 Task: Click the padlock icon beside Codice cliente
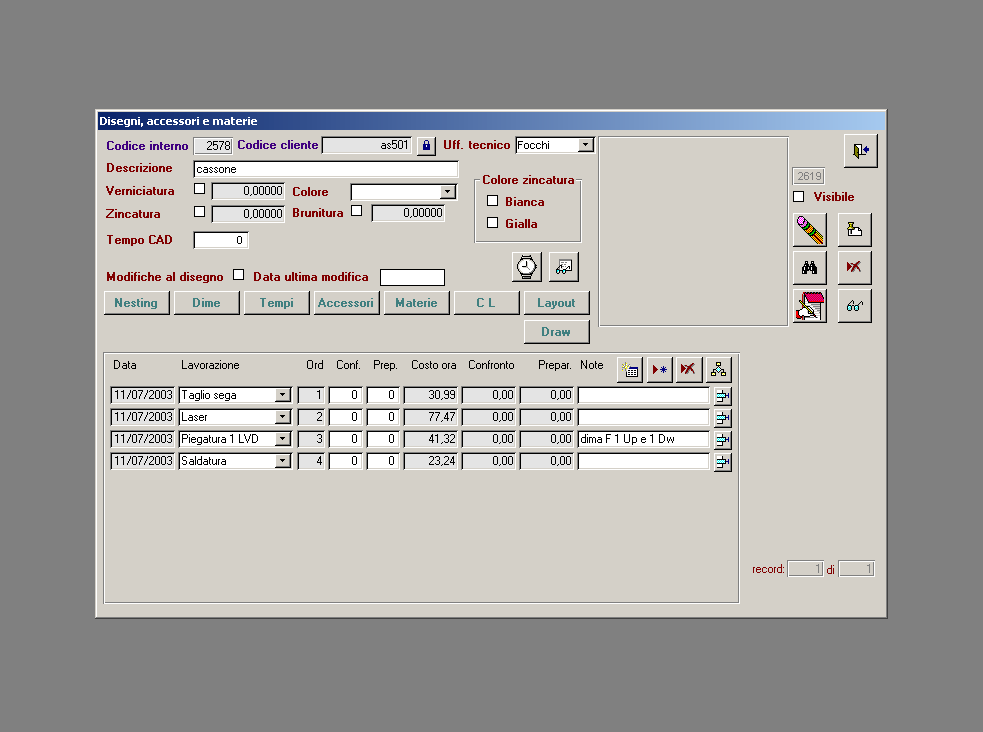coord(426,146)
